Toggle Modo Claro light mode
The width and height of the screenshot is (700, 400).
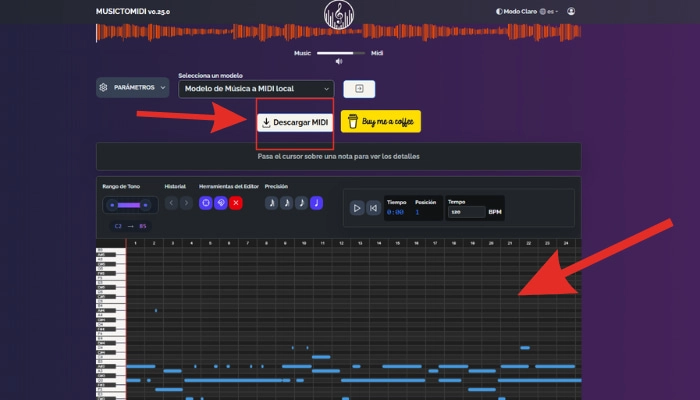516,12
